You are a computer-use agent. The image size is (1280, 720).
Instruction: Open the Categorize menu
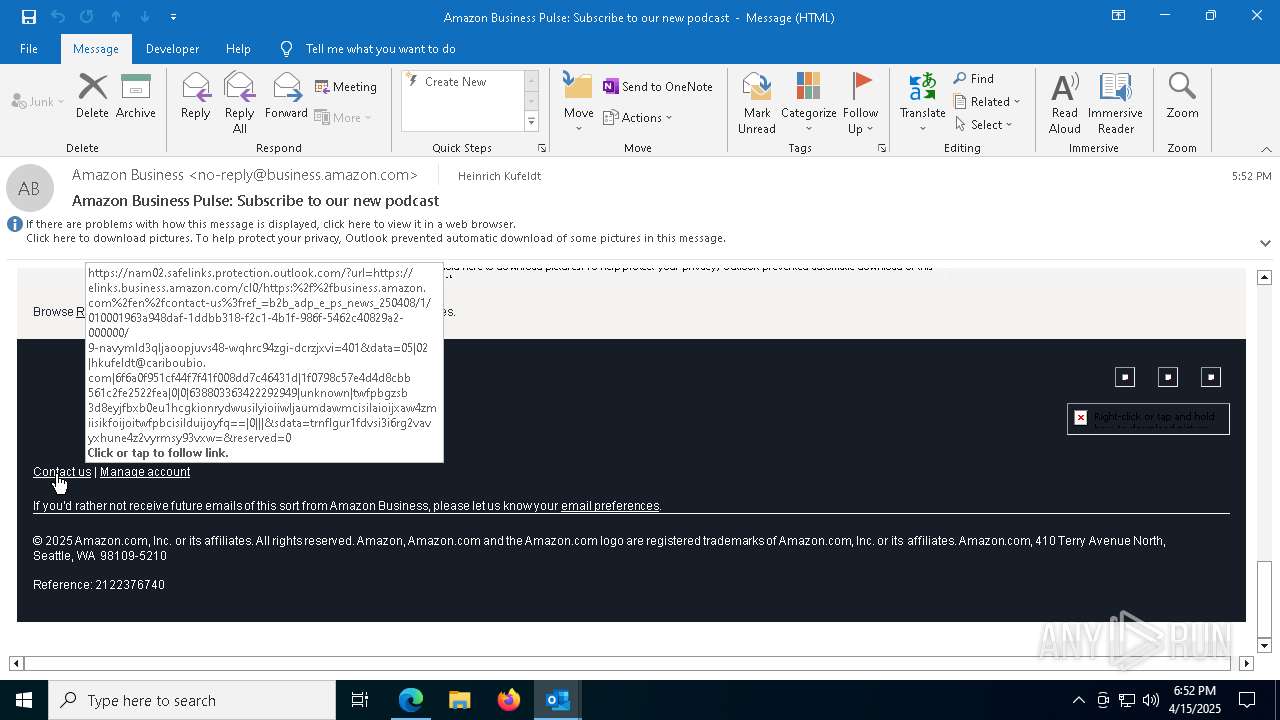(x=808, y=103)
